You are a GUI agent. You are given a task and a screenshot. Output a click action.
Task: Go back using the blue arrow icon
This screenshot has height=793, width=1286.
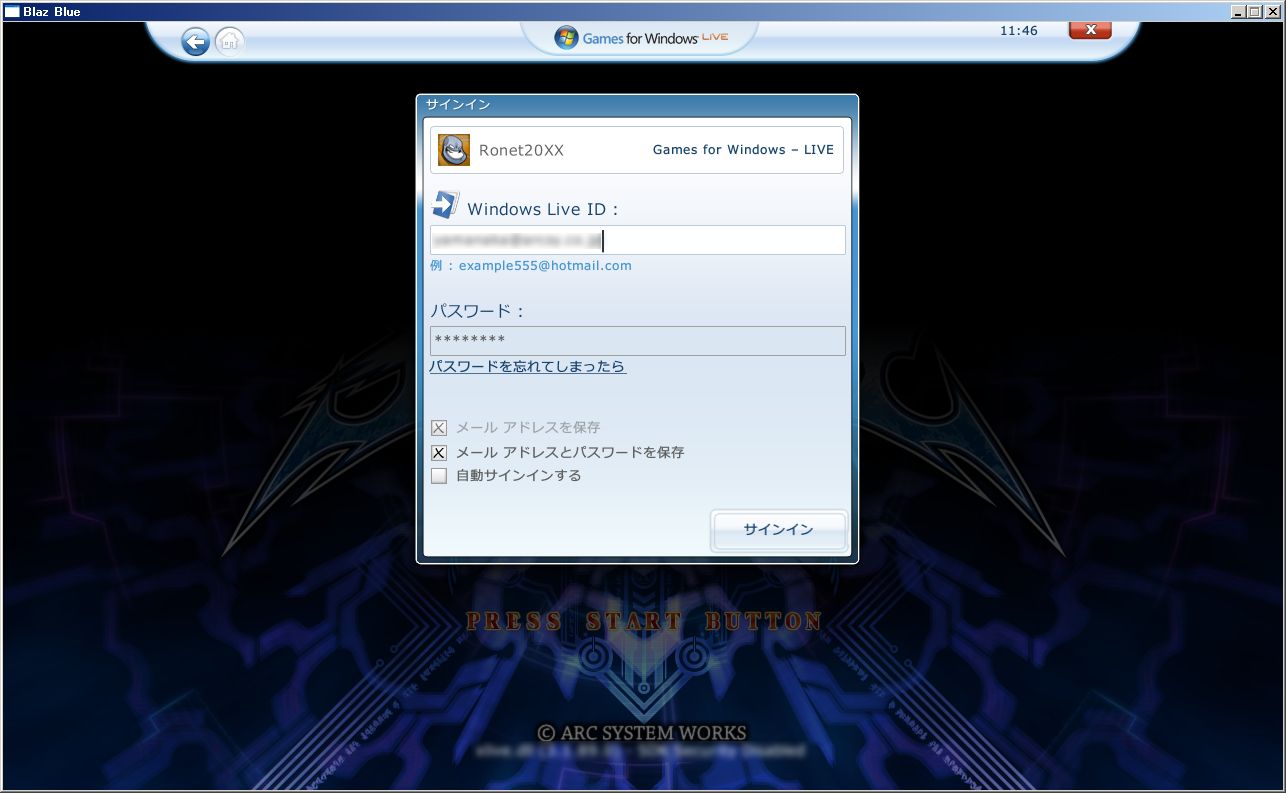[196, 42]
